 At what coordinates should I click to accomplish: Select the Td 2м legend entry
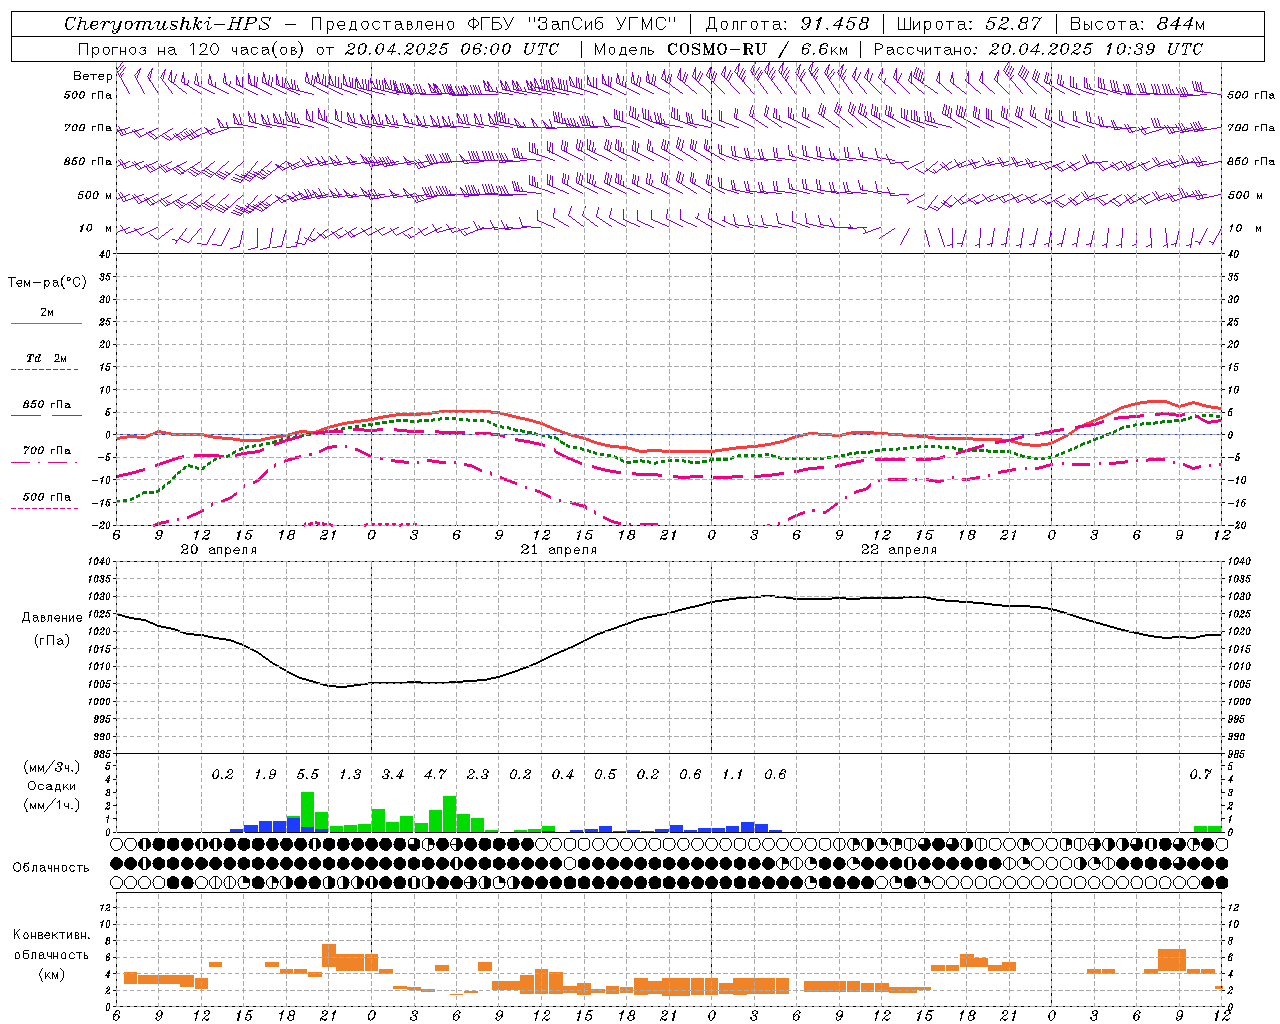47,358
